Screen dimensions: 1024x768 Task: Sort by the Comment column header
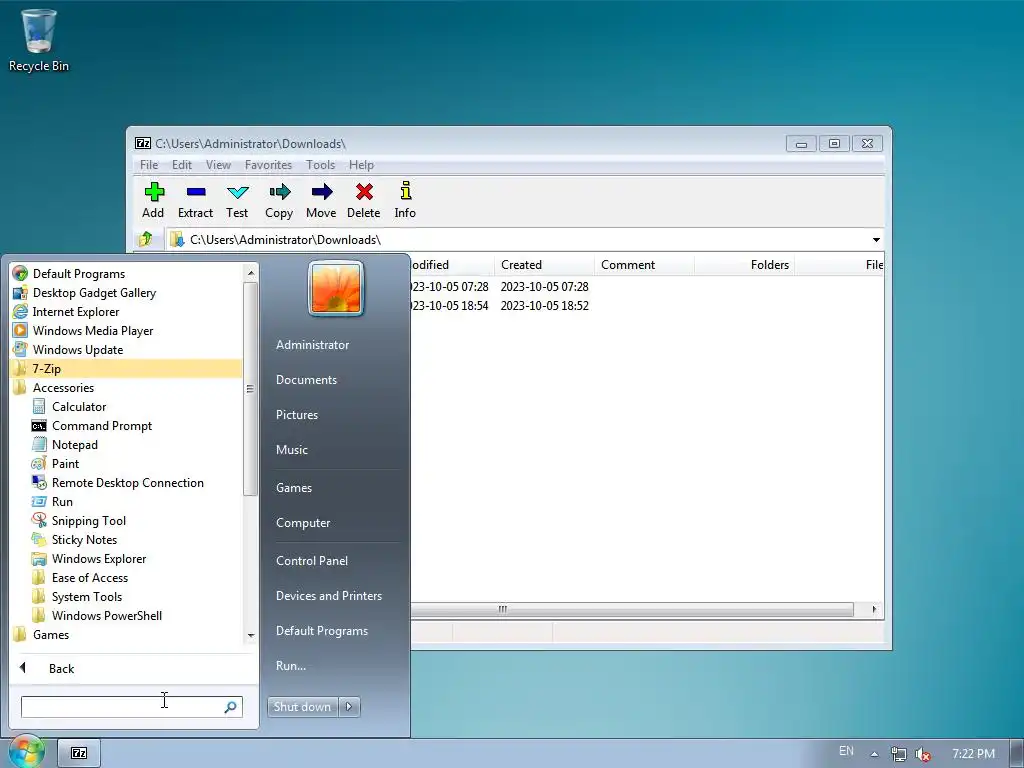click(x=644, y=264)
